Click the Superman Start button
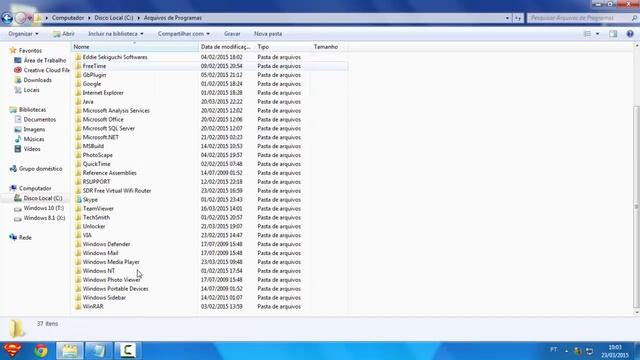Screen dimensions: 640x360 click(12, 351)
